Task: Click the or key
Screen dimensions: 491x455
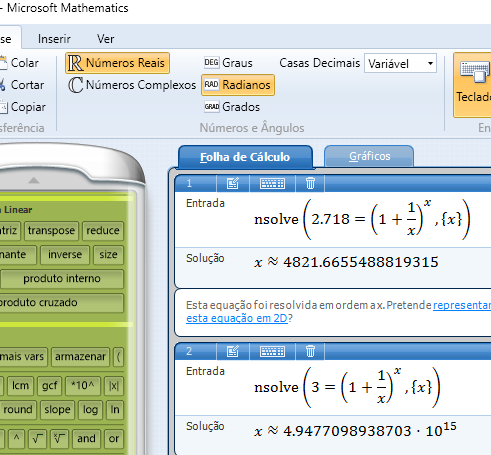Action: pyautogui.click(x=114, y=438)
